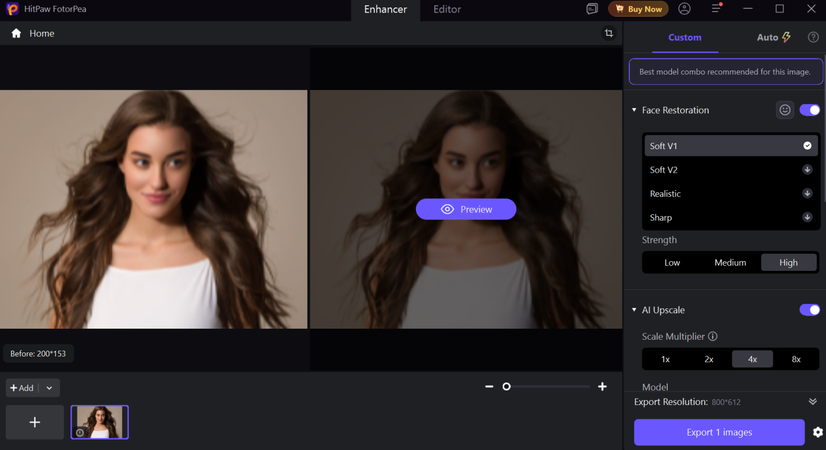Zoom out with the minus icon

point(489,387)
